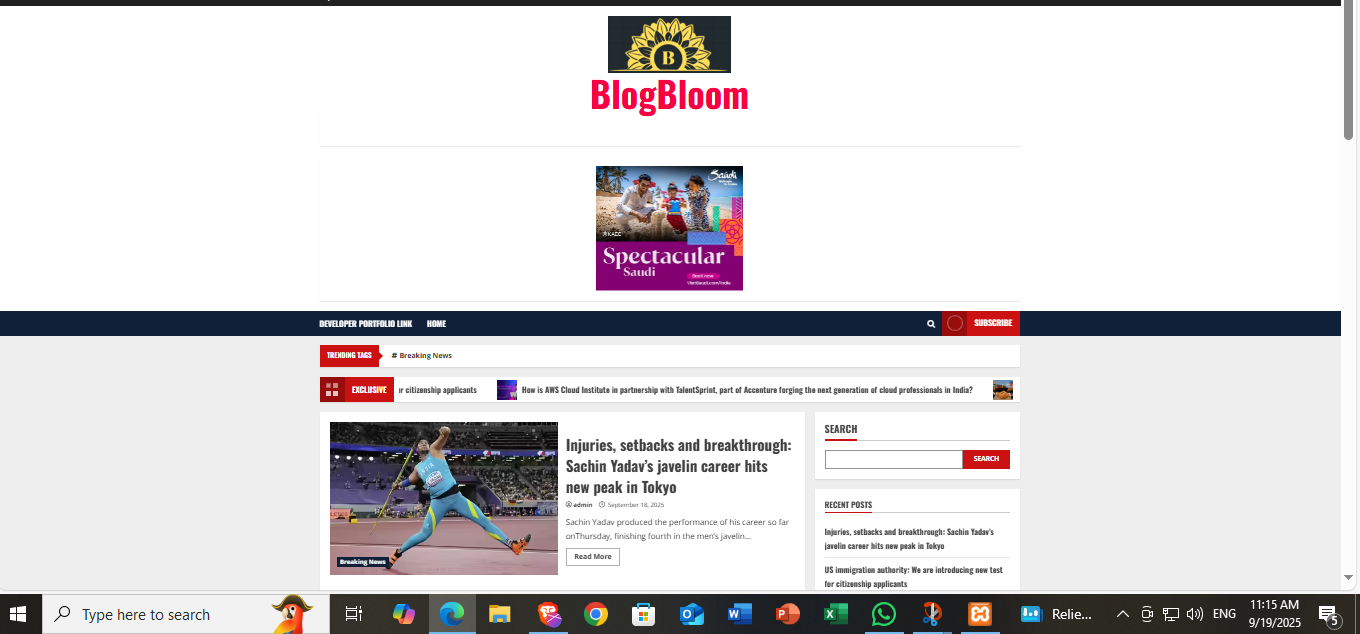This screenshot has width=1360, height=634.
Task: Launch Excel from the taskbar
Action: pyautogui.click(x=835, y=614)
